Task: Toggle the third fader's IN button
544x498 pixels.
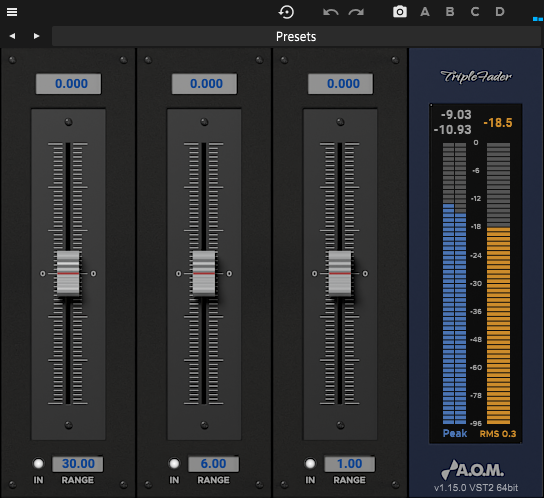Action: coord(310,463)
